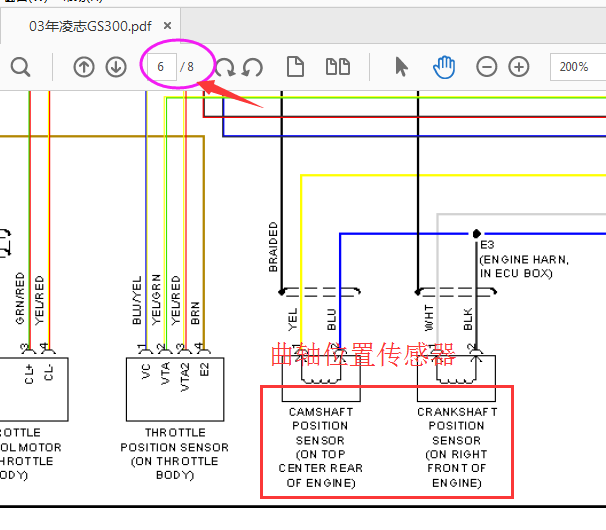Zoom out with minus button
Screen dimensions: 606x530
pyautogui.click(x=487, y=67)
